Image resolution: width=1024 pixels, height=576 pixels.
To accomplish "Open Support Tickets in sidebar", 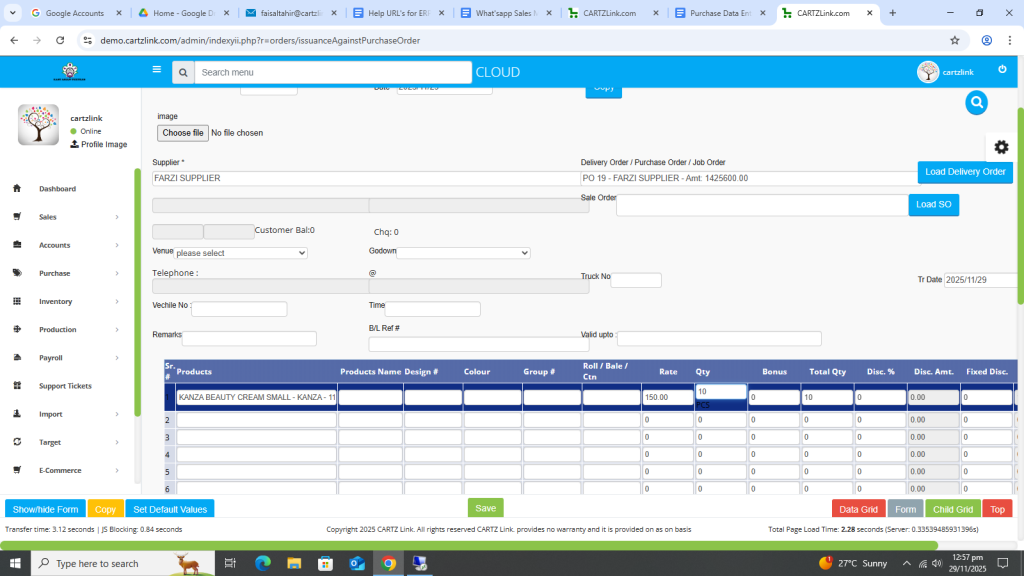I will pyautogui.click(x=65, y=386).
